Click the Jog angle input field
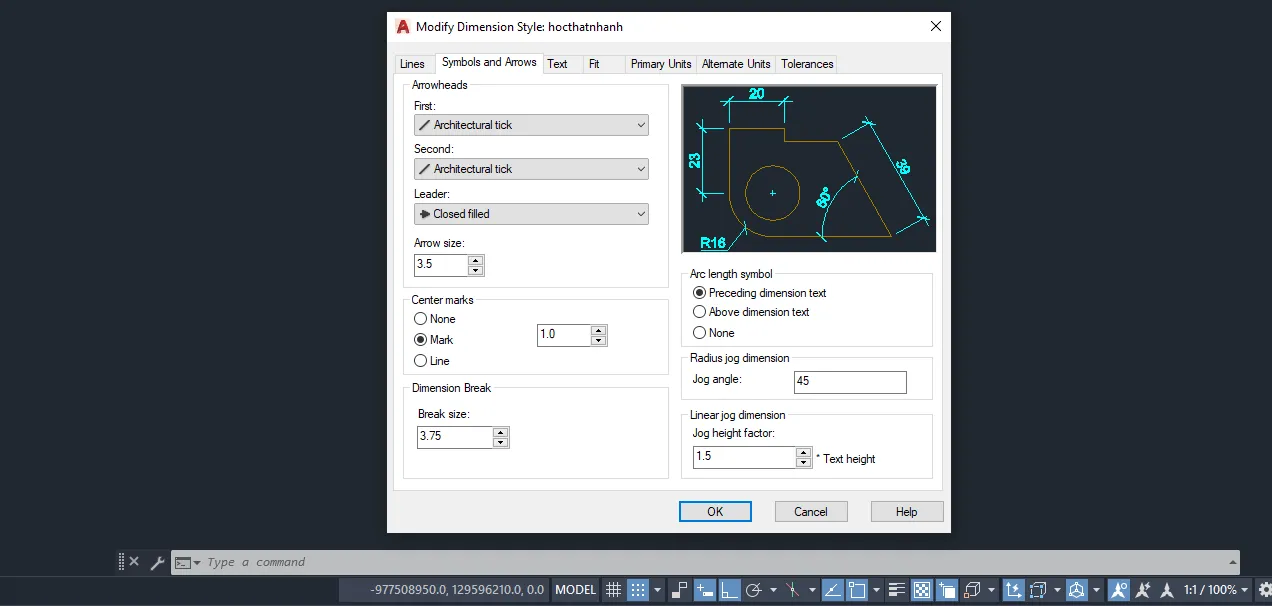The image size is (1272, 606). [x=850, y=382]
